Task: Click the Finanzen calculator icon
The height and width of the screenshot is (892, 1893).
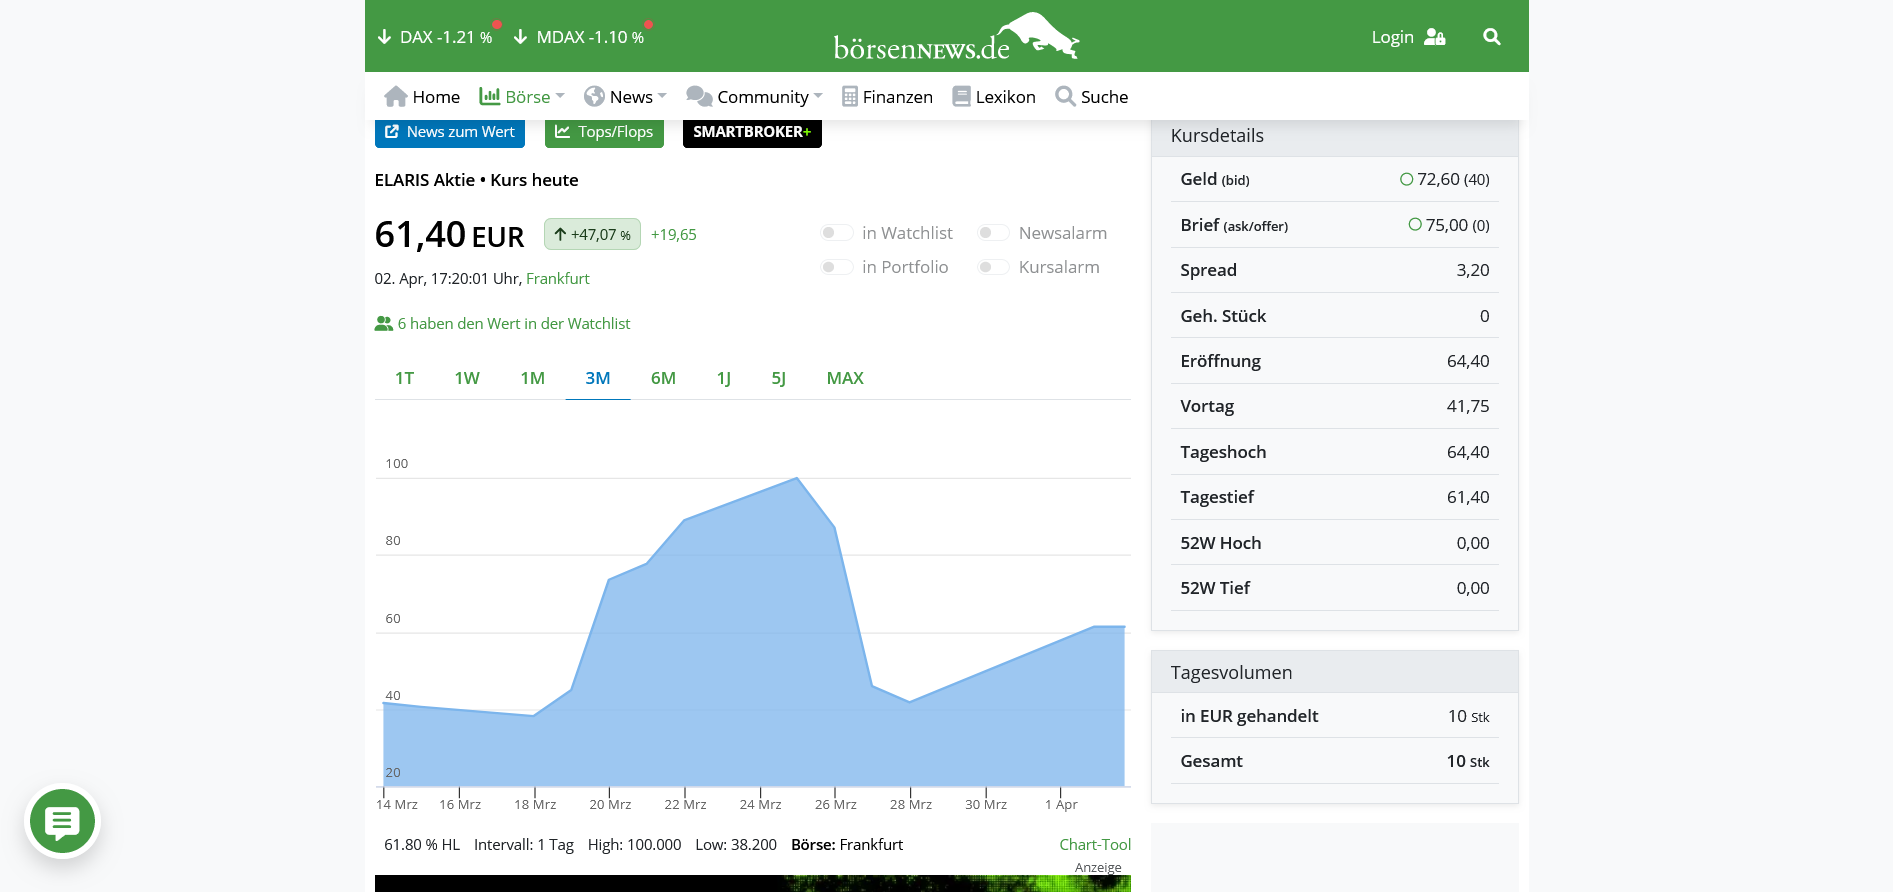Action: (x=849, y=97)
